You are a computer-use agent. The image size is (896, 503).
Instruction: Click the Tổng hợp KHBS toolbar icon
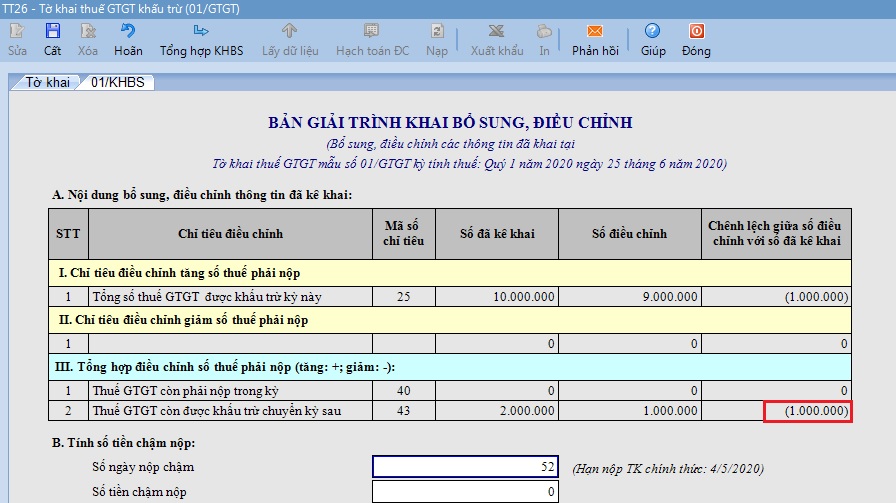[x=201, y=31]
